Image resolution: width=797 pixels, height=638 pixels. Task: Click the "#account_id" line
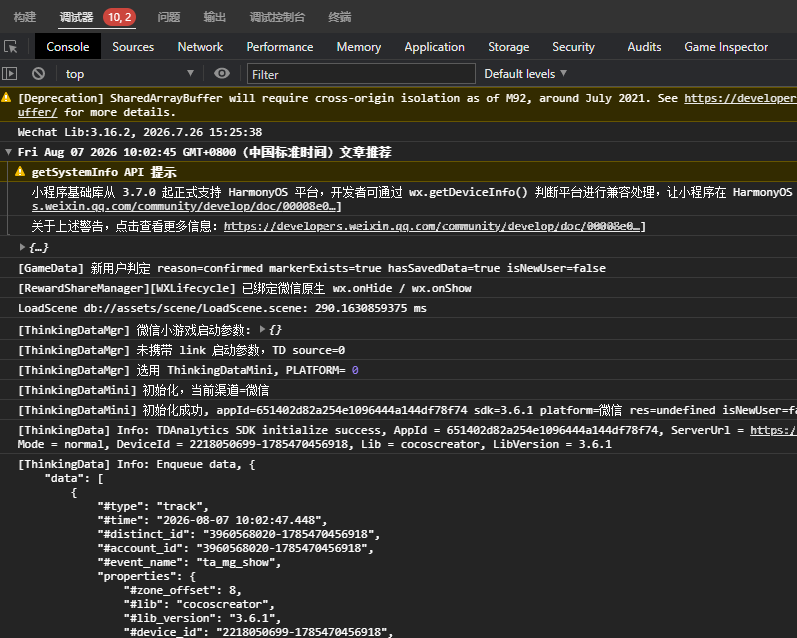(235, 548)
